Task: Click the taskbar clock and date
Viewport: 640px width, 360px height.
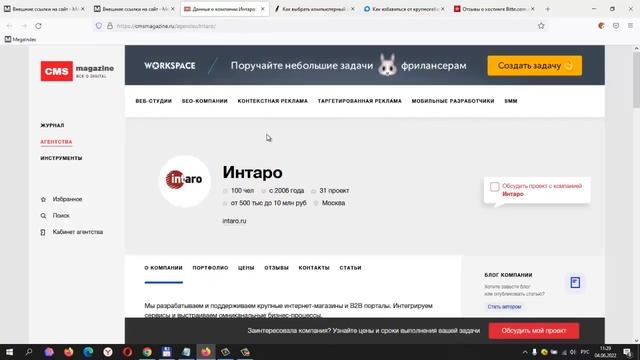Action: pos(605,352)
